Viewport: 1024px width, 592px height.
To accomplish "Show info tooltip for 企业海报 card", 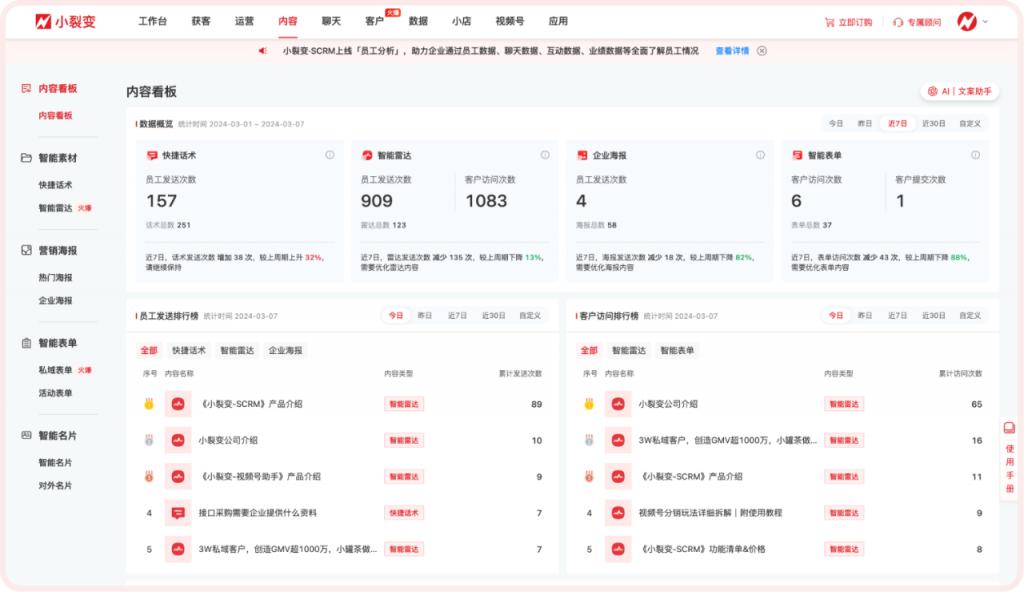I will coord(760,155).
